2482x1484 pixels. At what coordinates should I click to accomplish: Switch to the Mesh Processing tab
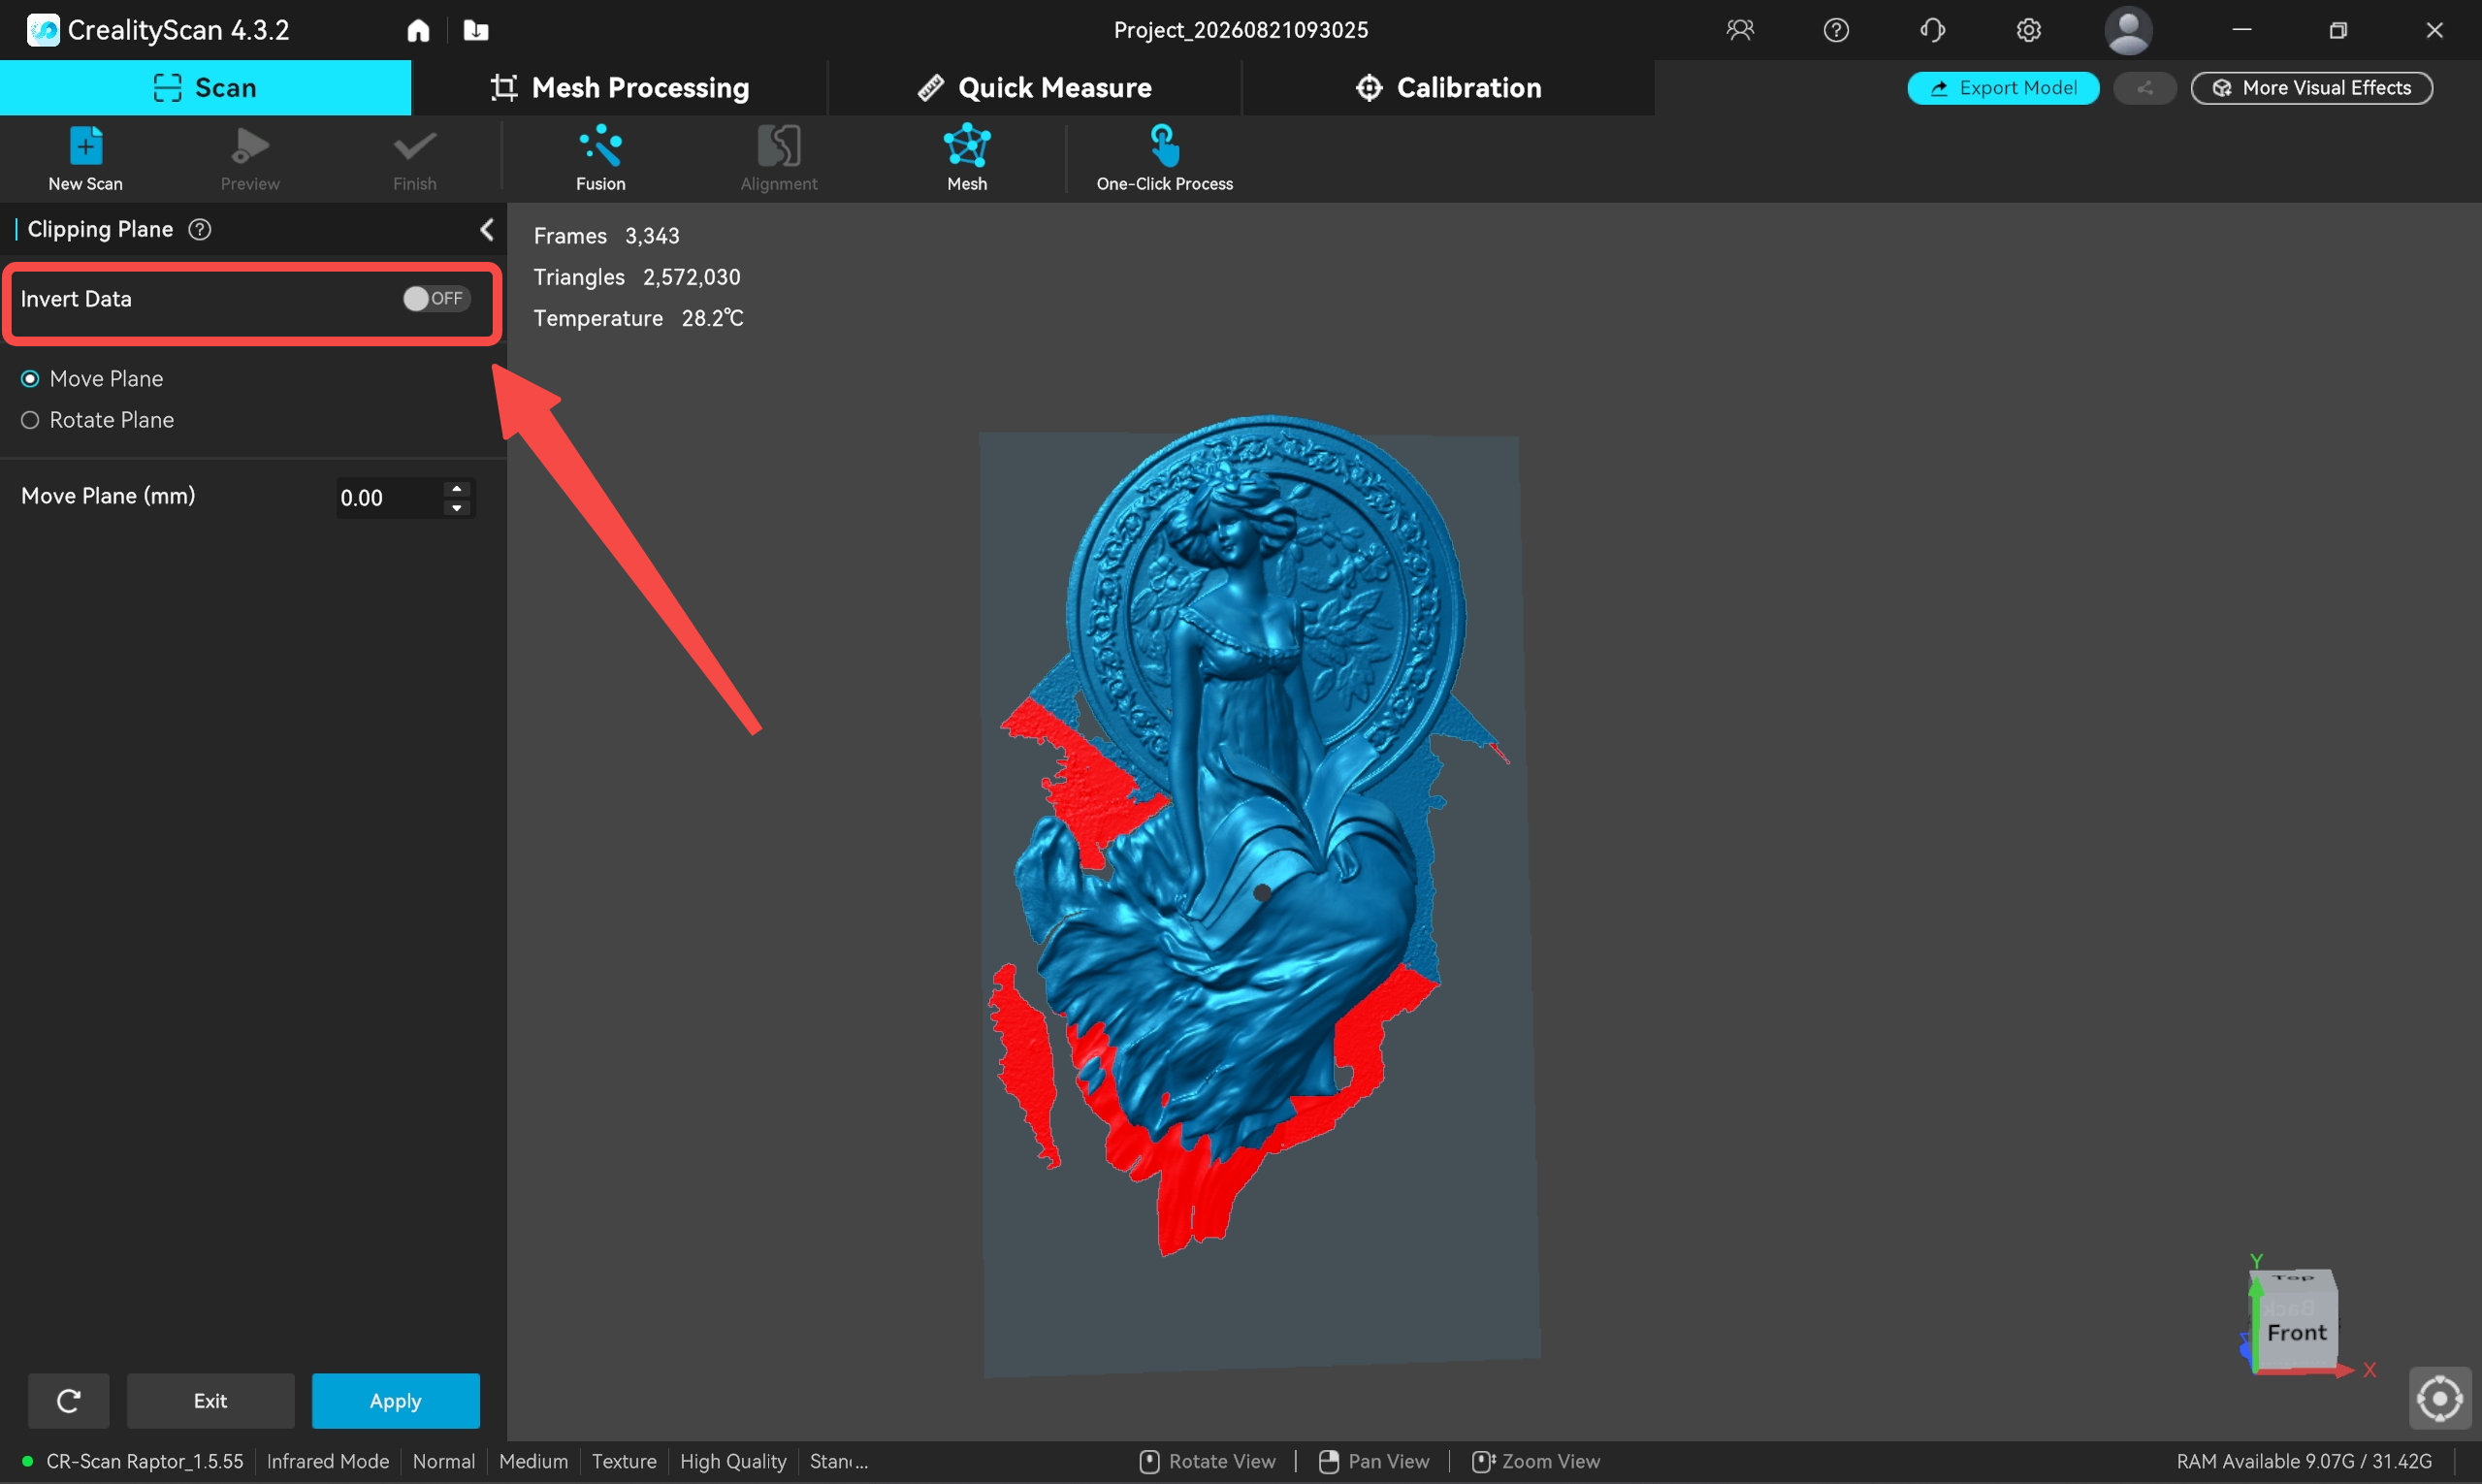click(x=620, y=88)
